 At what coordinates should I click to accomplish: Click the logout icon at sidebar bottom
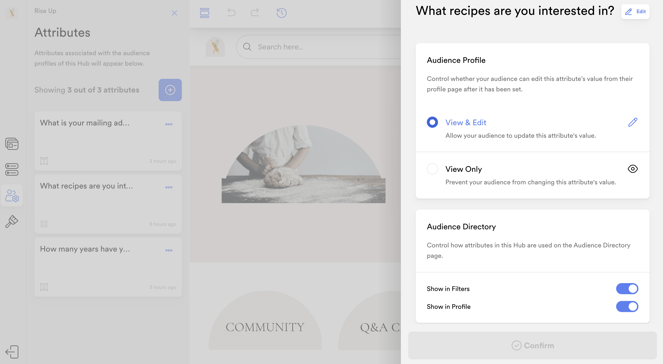click(12, 352)
